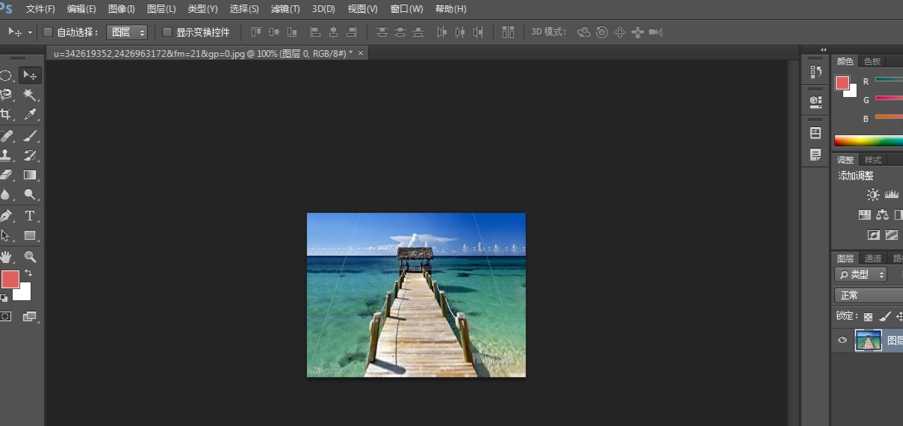Select the Gradient tool
903x426 pixels.
click(x=30, y=175)
